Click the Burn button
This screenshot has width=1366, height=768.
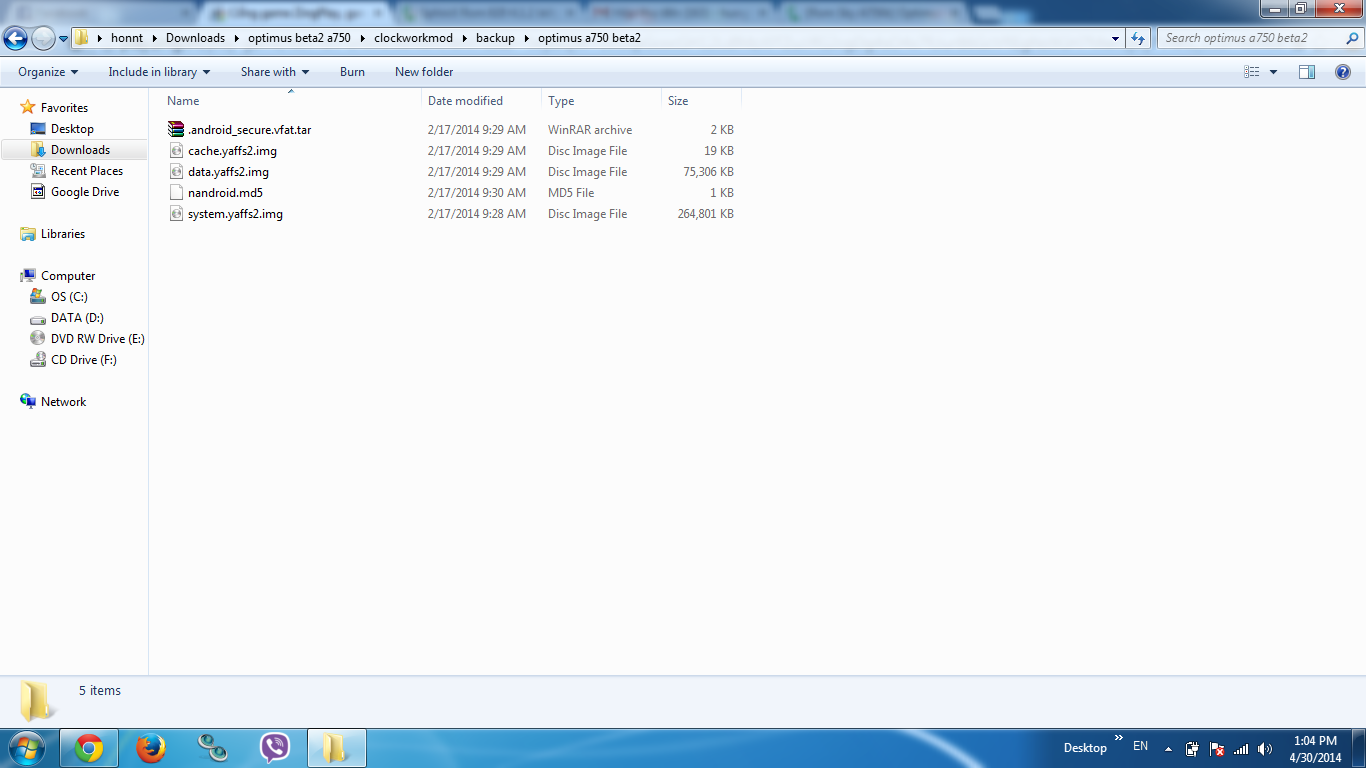(352, 72)
